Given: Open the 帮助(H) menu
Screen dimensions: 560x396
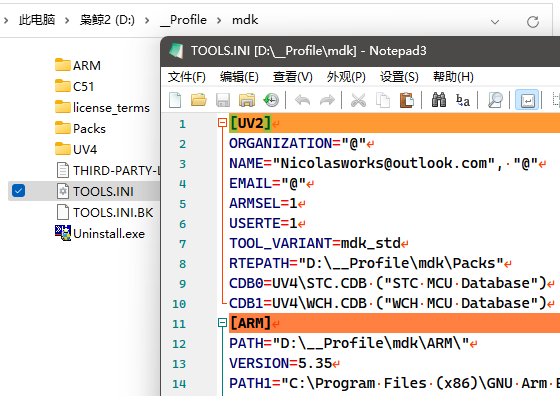Looking at the screenshot, I should point(453,77).
